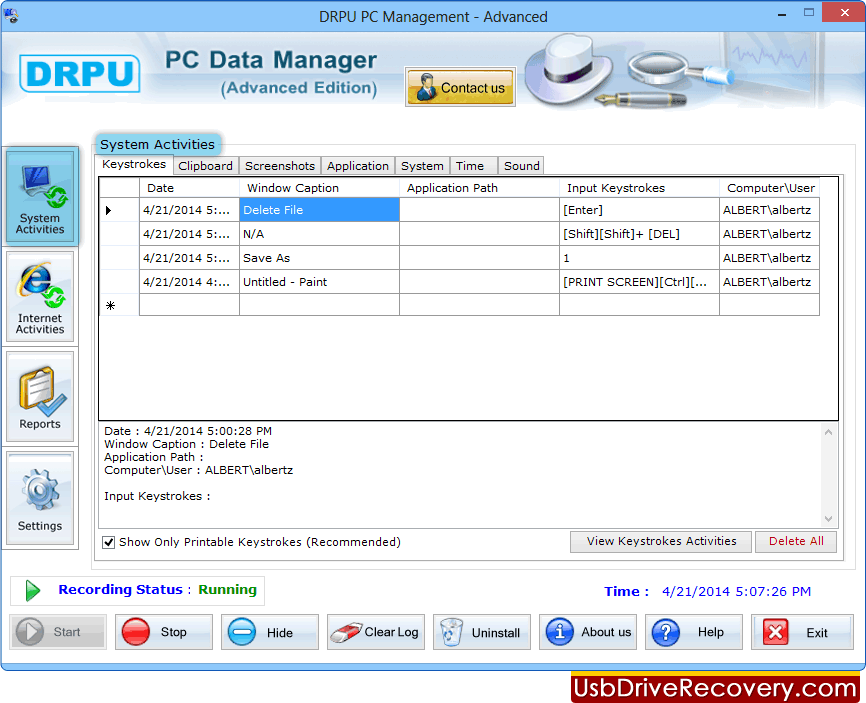The image size is (866, 703).
Task: Click the red Stop recording icon
Action: (x=136, y=631)
